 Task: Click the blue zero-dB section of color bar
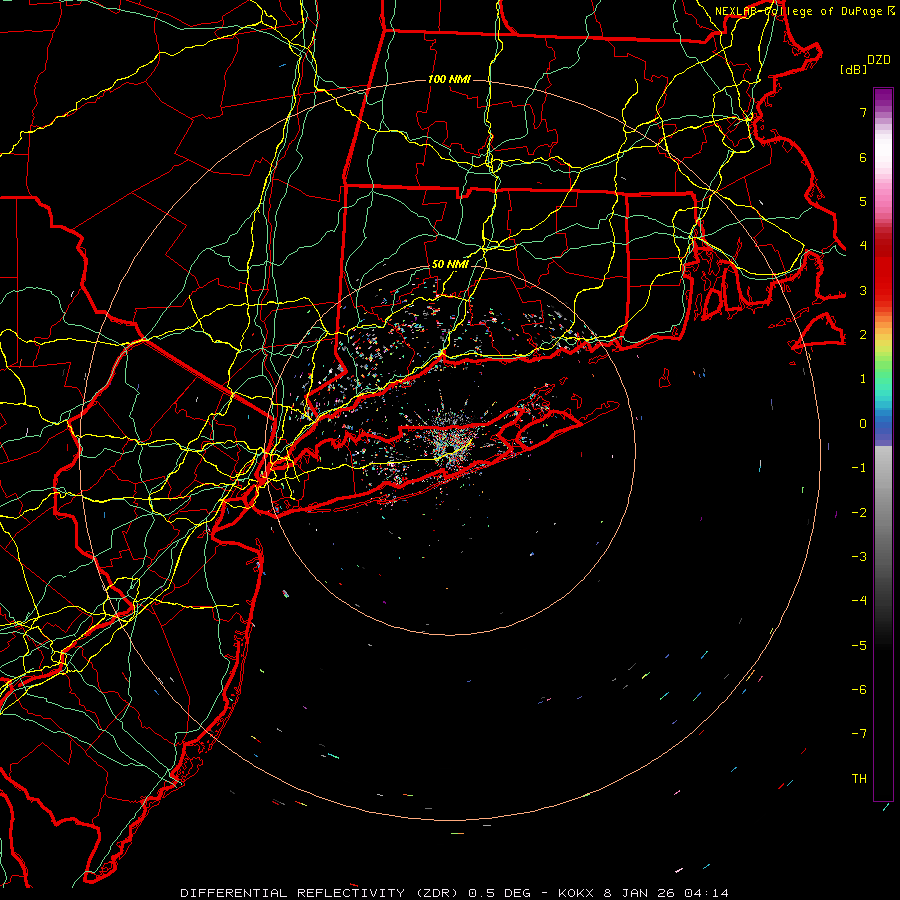883,428
